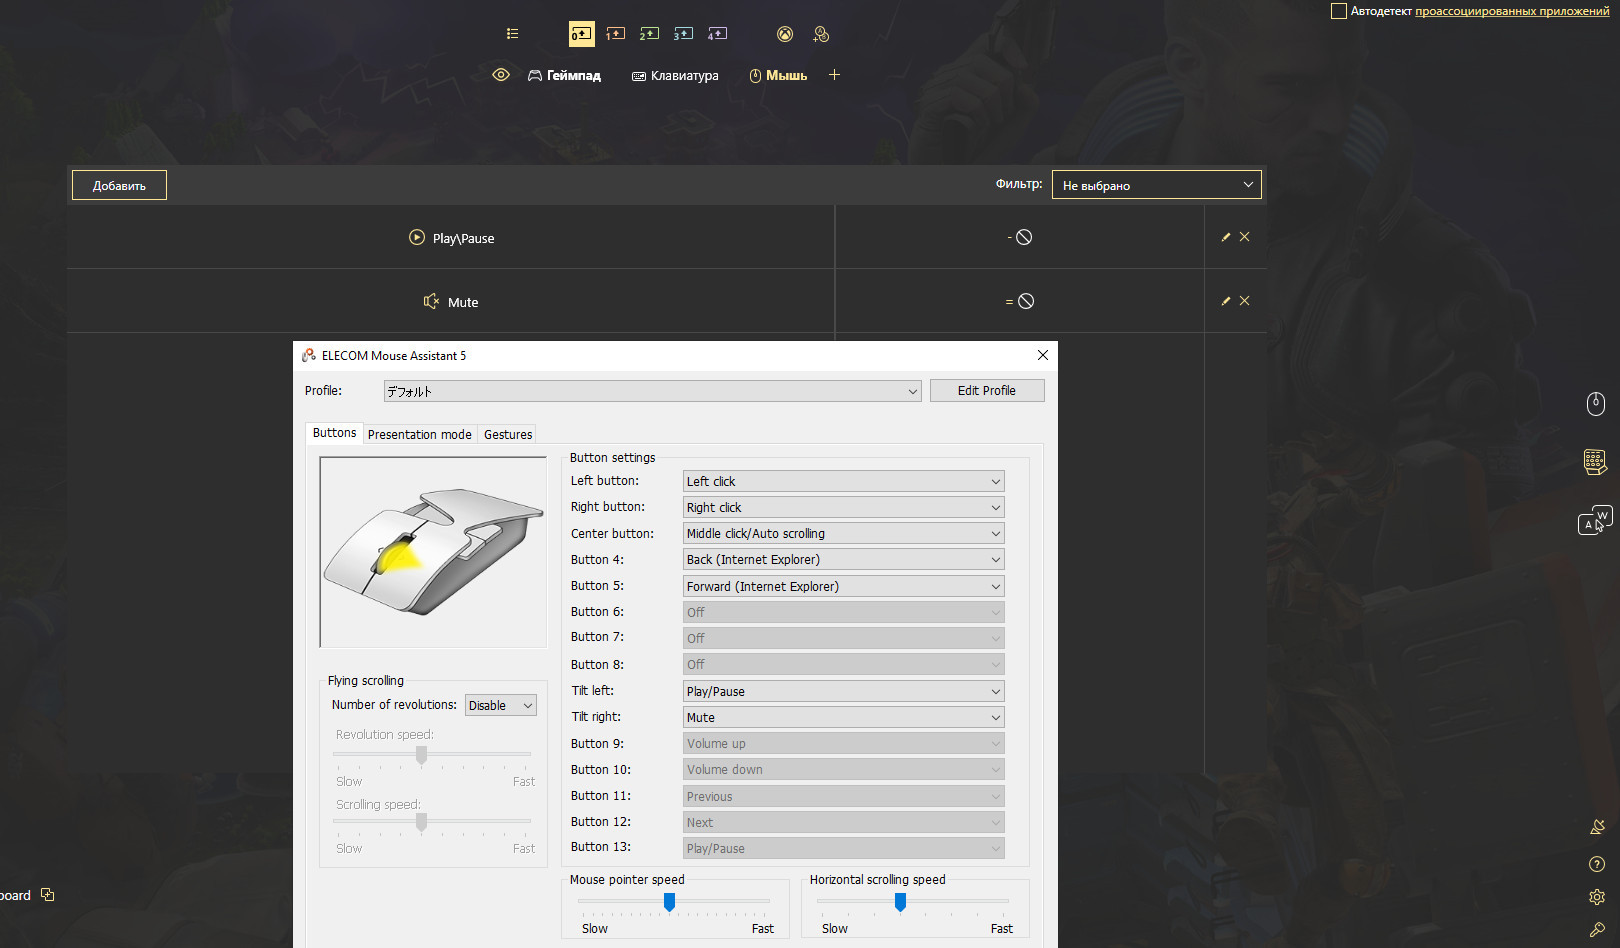Click the mouse icon in right sidebar

(1596, 403)
